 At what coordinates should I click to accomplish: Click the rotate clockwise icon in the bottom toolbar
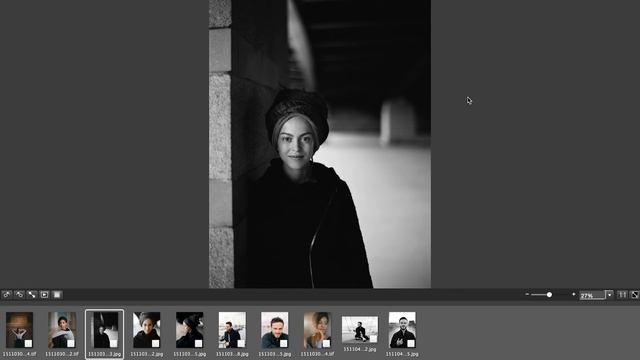[x=19, y=294]
